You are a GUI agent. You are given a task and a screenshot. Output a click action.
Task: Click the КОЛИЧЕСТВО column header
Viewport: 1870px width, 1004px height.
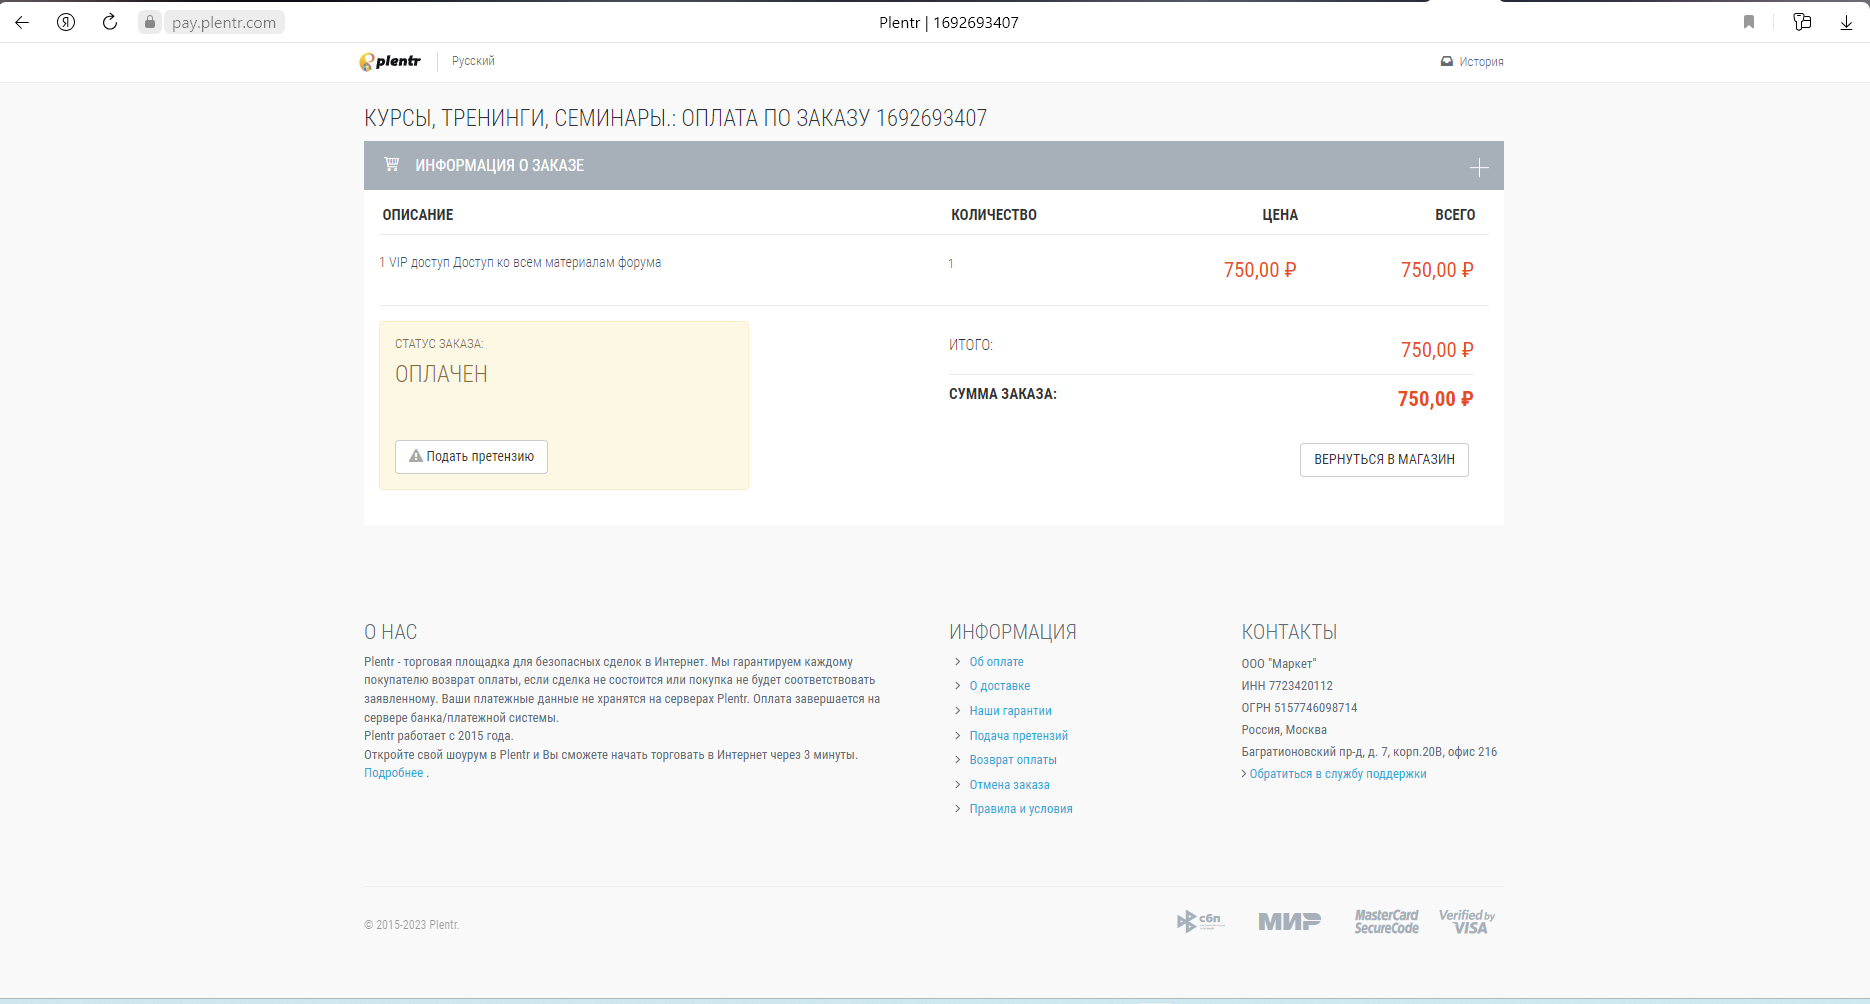point(994,215)
